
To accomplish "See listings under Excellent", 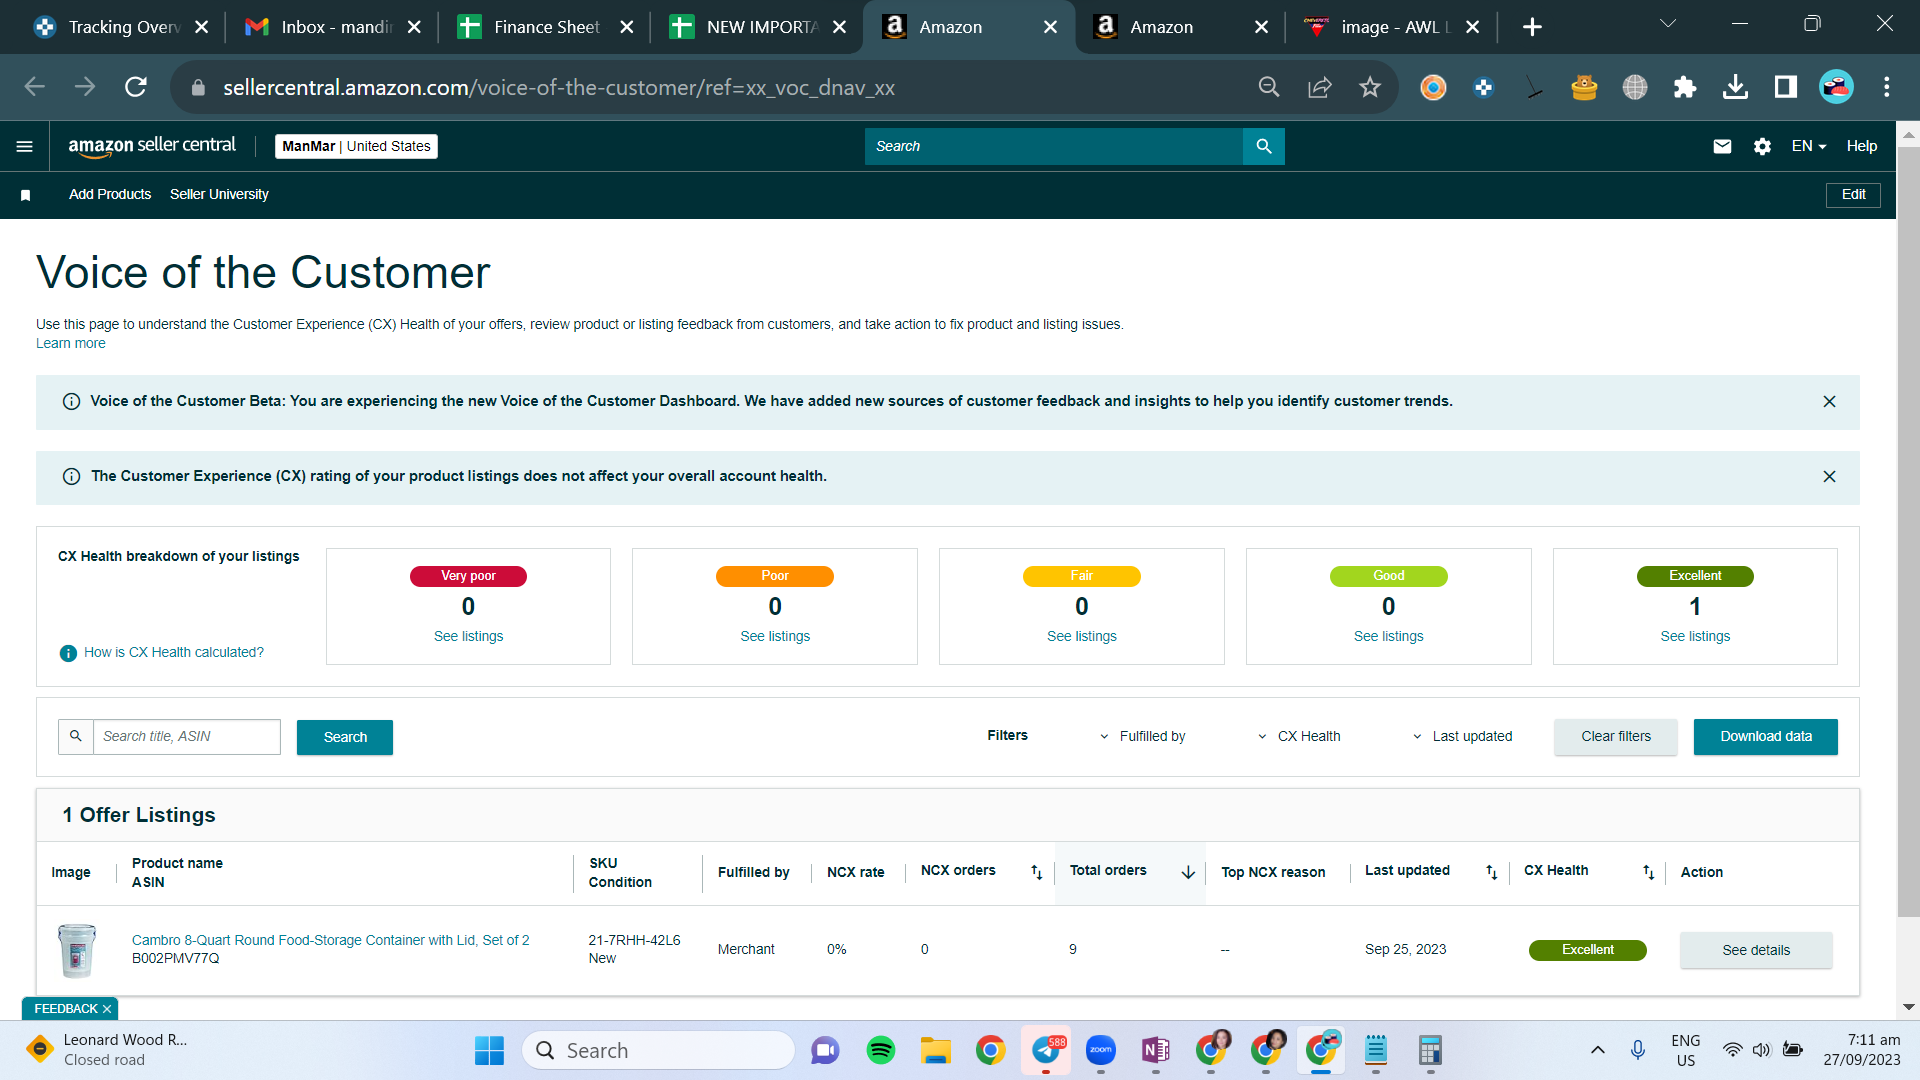I will tap(1695, 637).
